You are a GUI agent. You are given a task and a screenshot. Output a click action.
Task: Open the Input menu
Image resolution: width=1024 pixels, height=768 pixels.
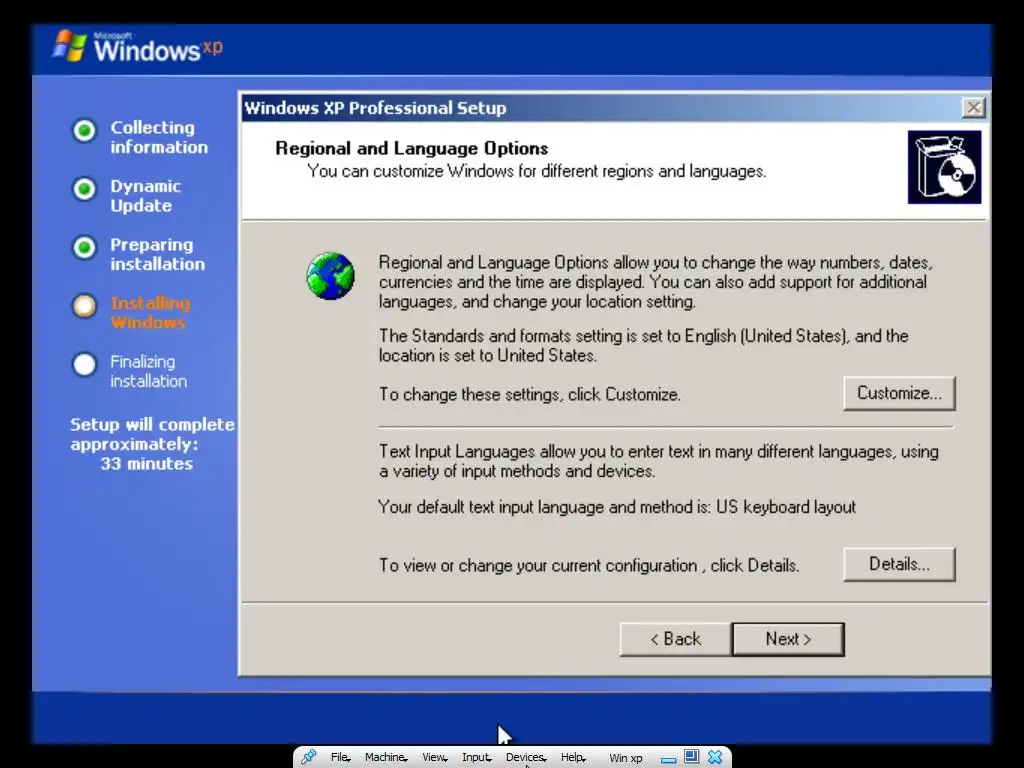[x=476, y=757]
